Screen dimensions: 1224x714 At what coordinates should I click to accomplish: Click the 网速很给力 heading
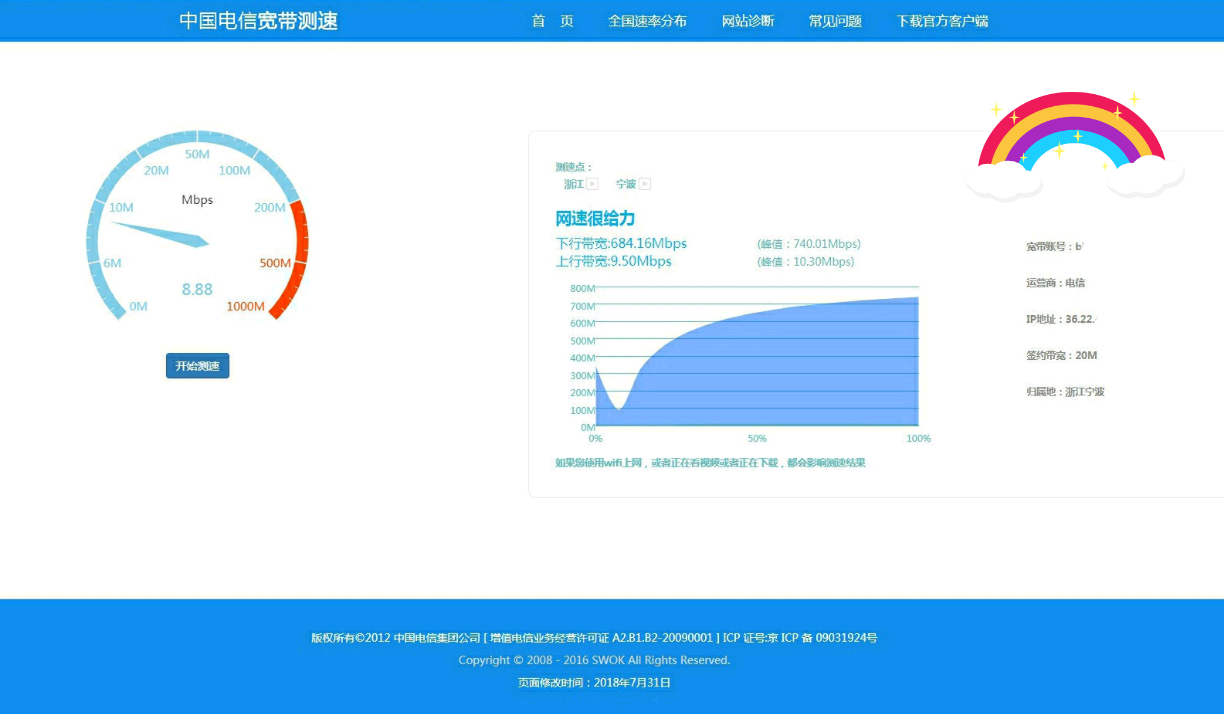595,218
